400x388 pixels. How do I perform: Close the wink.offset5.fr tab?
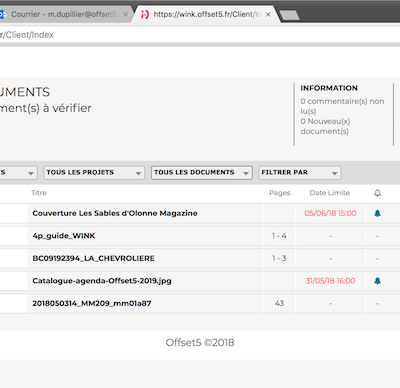click(x=268, y=15)
